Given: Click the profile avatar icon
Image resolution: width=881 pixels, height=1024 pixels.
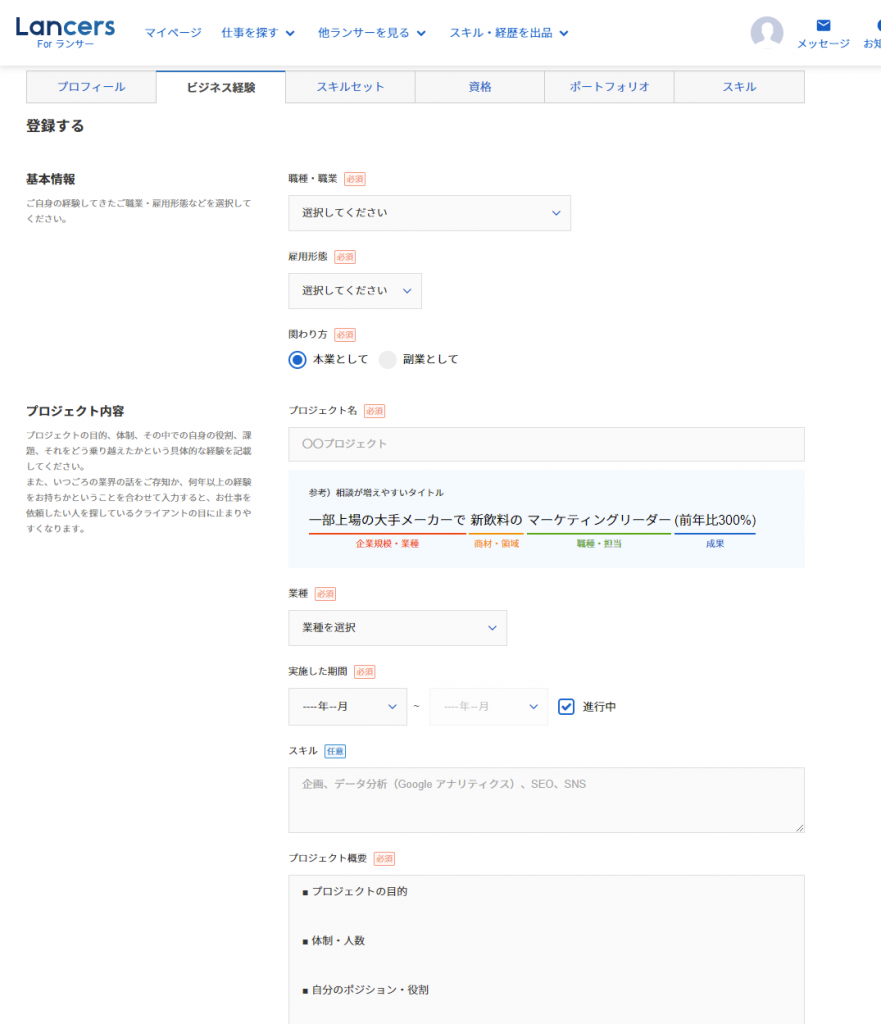Looking at the screenshot, I should tap(767, 32).
